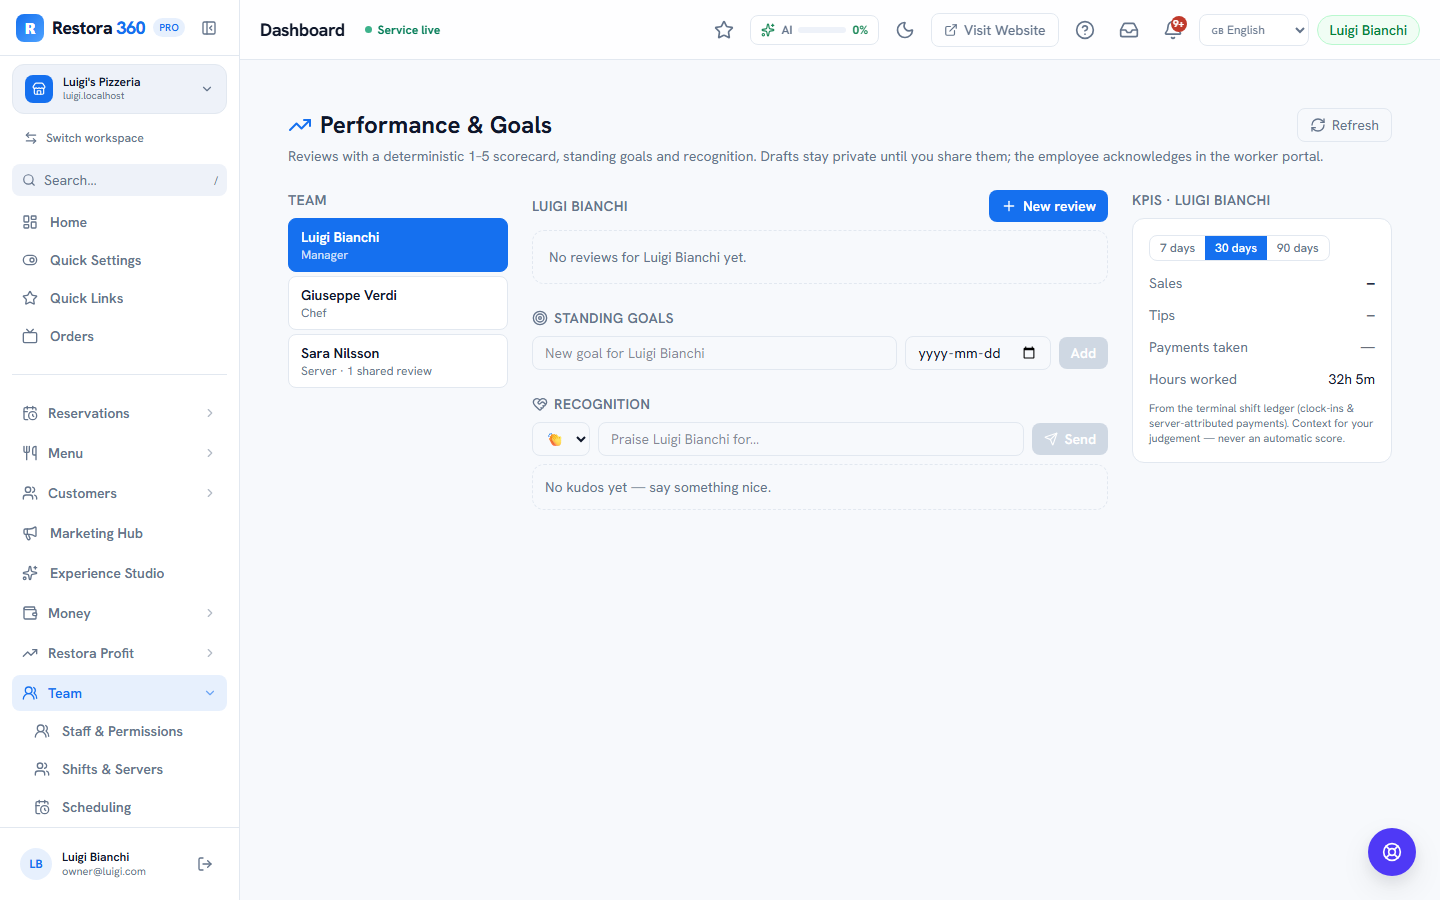Open the inbox tray icon
This screenshot has height=900, width=1440.
click(1129, 30)
